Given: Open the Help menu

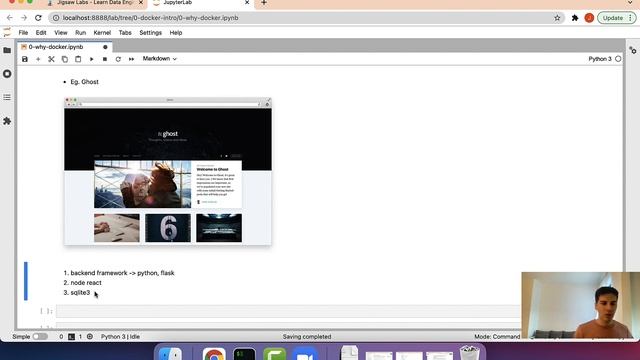Looking at the screenshot, I should 176,33.
